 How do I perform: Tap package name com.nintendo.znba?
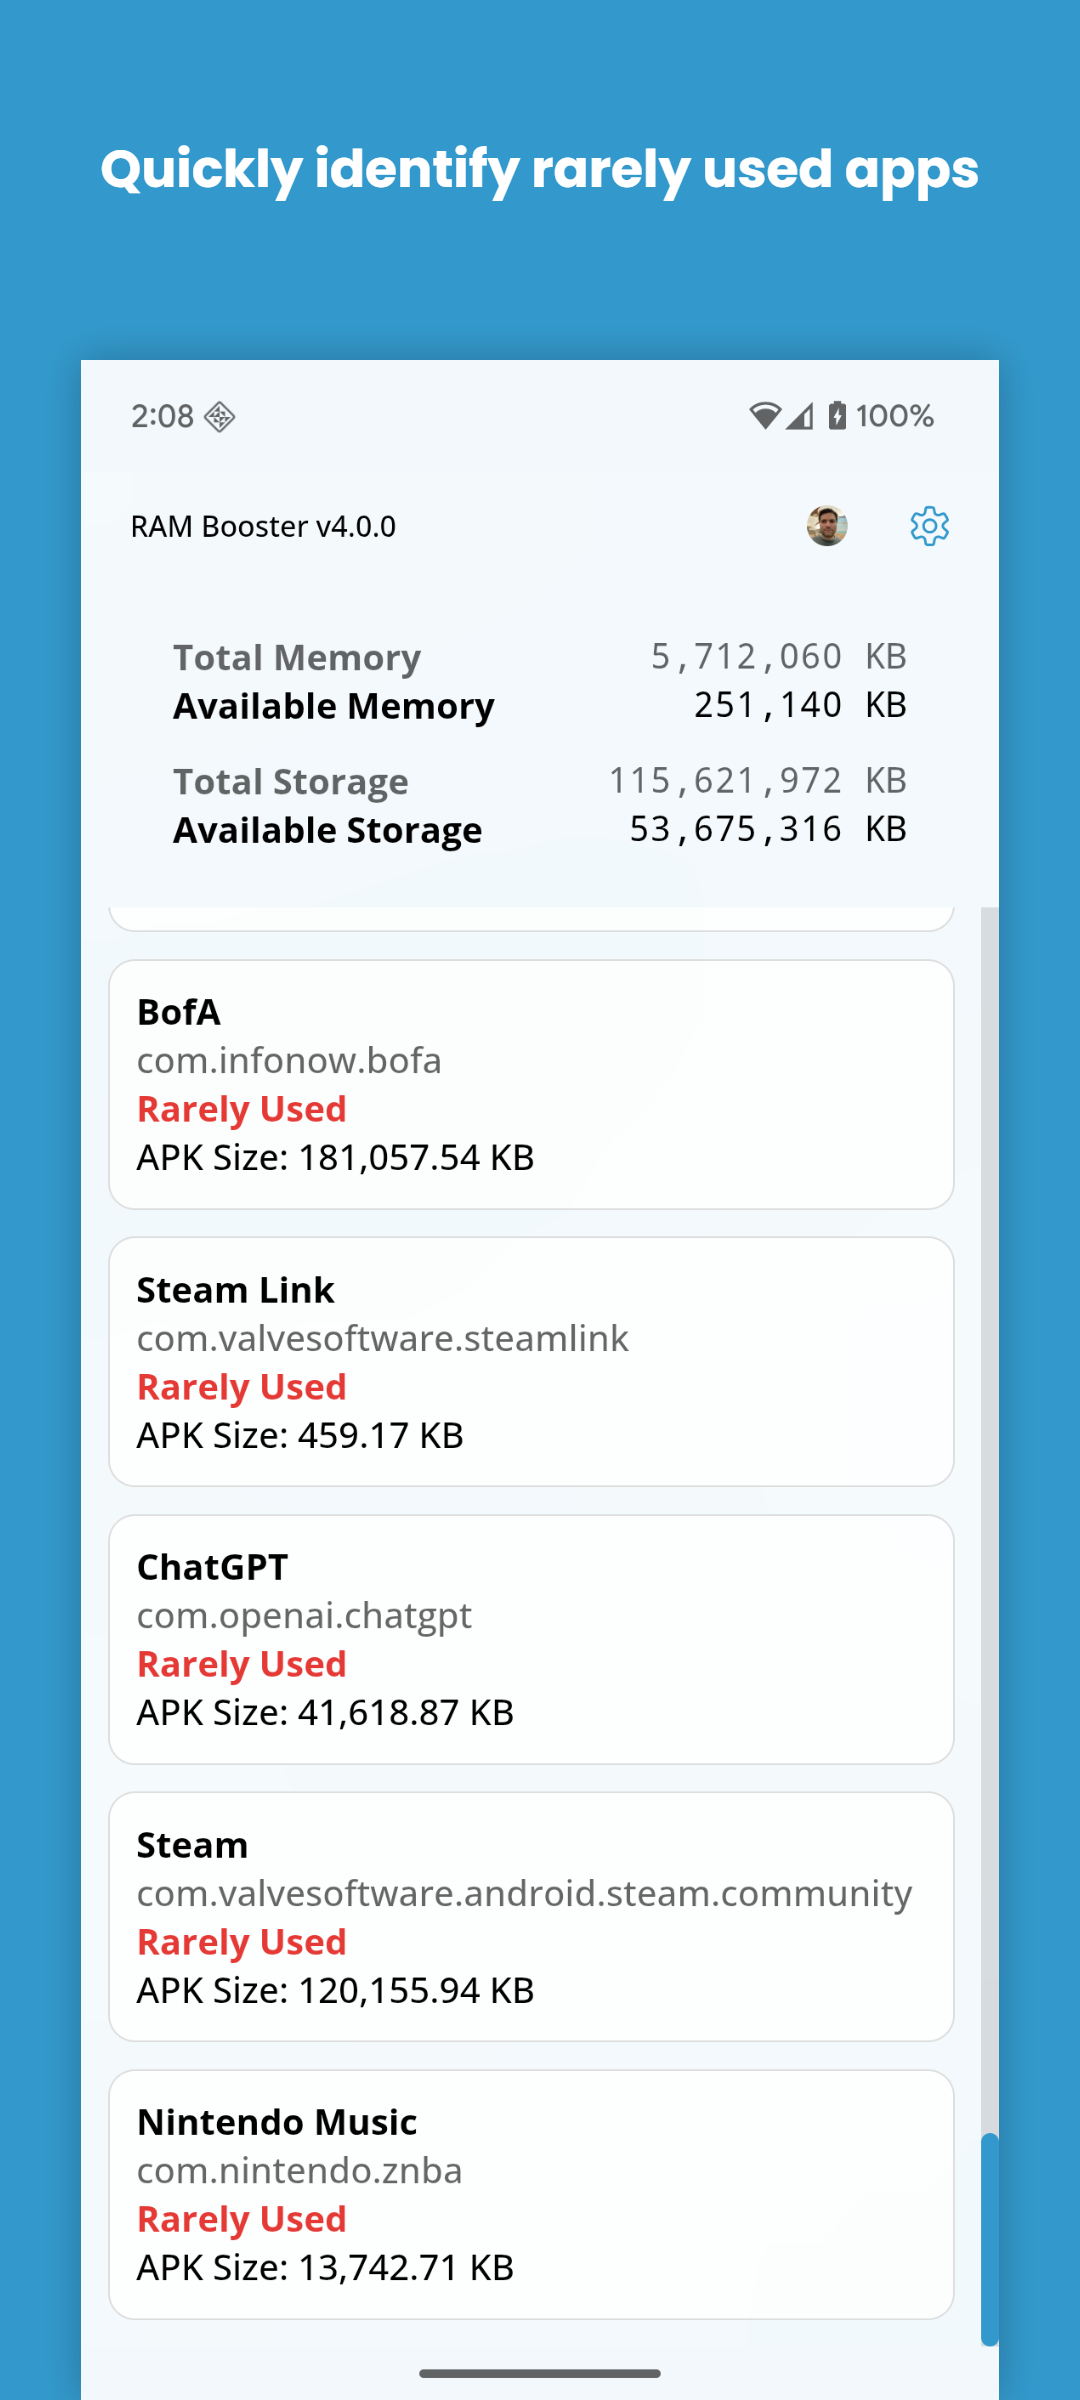(299, 2171)
